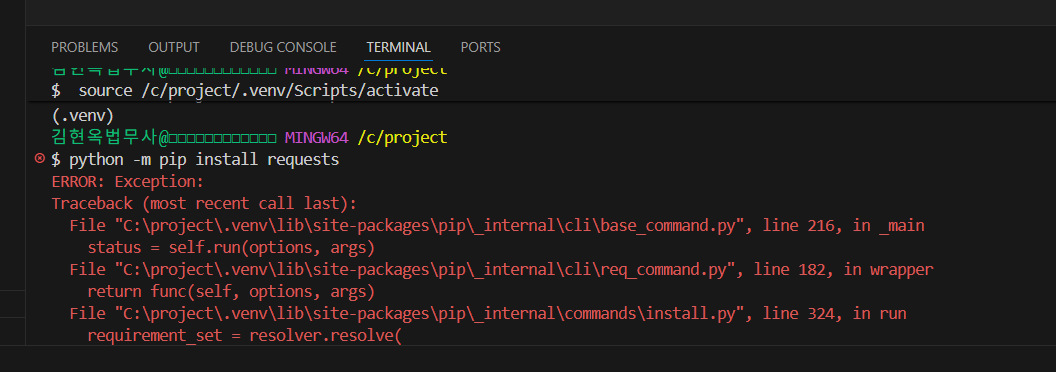Click the green Korean username in the prompt
The height and width of the screenshot is (372, 1056).
(x=104, y=138)
